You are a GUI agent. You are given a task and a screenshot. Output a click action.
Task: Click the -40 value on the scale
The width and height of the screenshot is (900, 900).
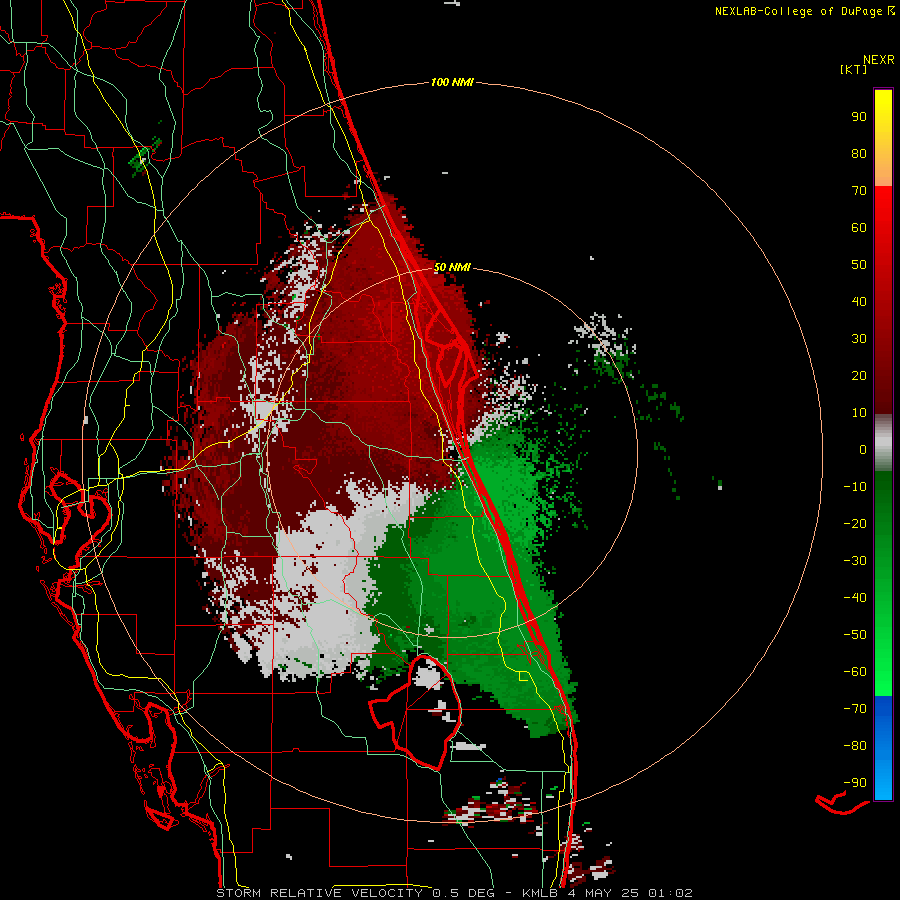click(x=855, y=598)
